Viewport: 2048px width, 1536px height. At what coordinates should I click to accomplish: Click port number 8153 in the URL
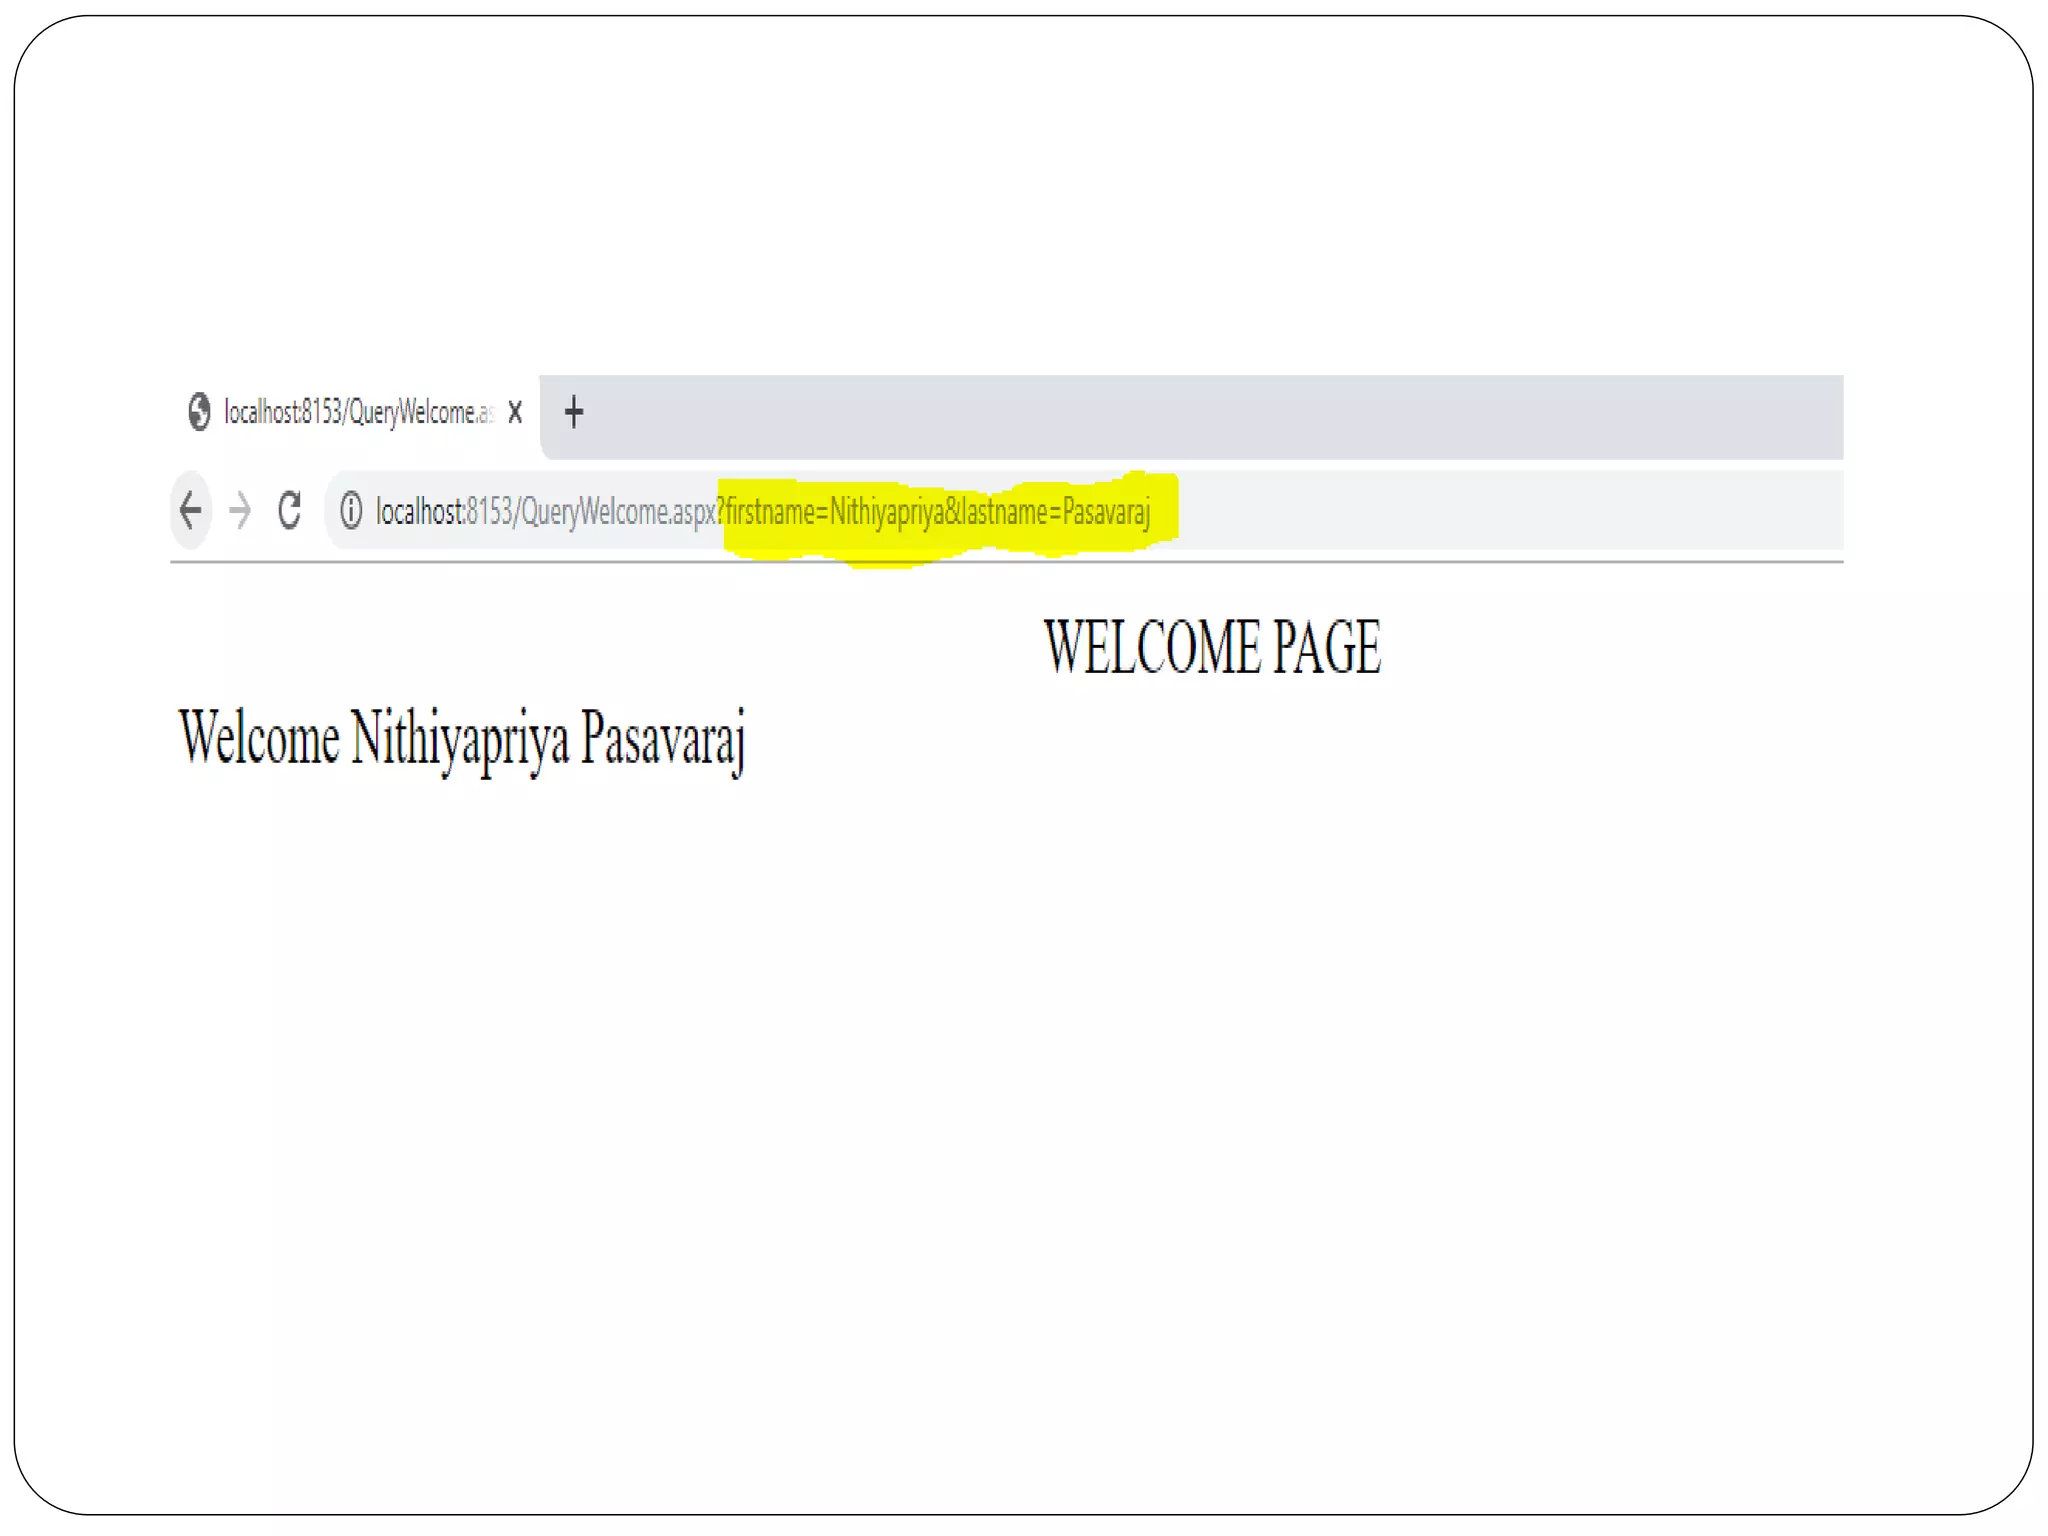pyautogui.click(x=489, y=512)
